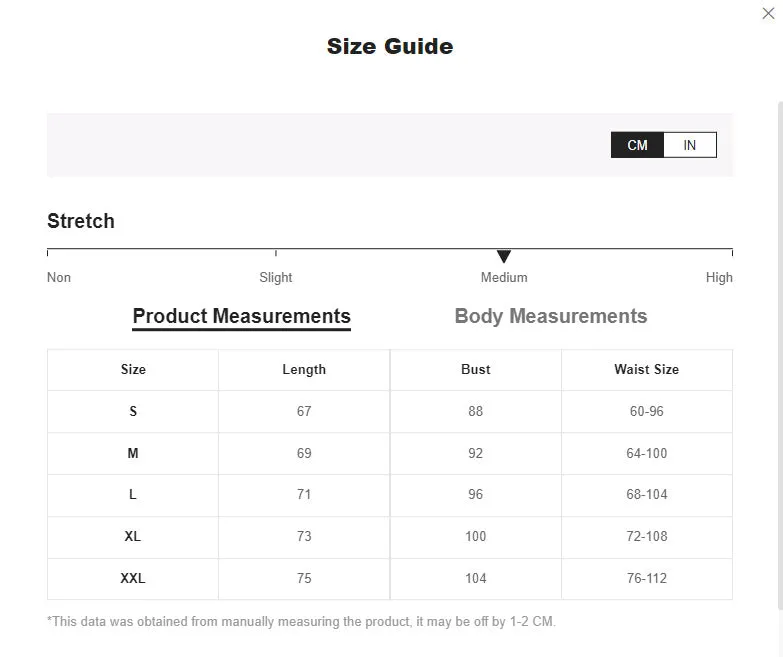Image resolution: width=783 pixels, height=657 pixels.
Task: Click the Bust column header
Action: click(475, 369)
